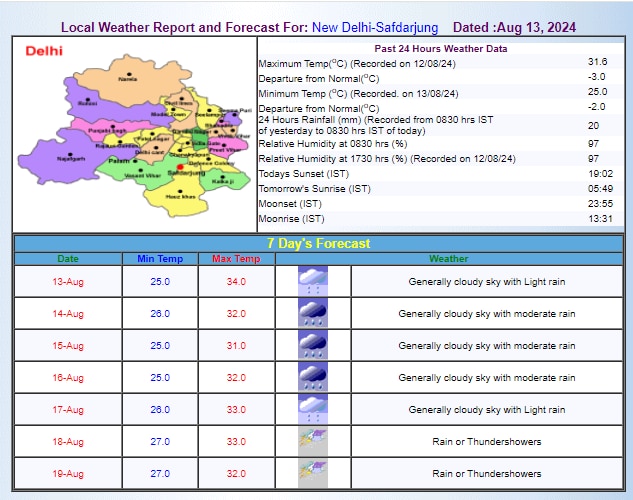Click the 16-Aug moderate rain weather icon

313,377
